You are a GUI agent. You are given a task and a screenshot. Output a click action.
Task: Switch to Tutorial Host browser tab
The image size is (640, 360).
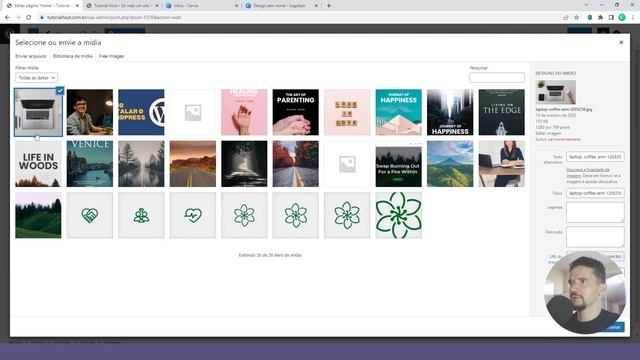pyautogui.click(x=122, y=6)
